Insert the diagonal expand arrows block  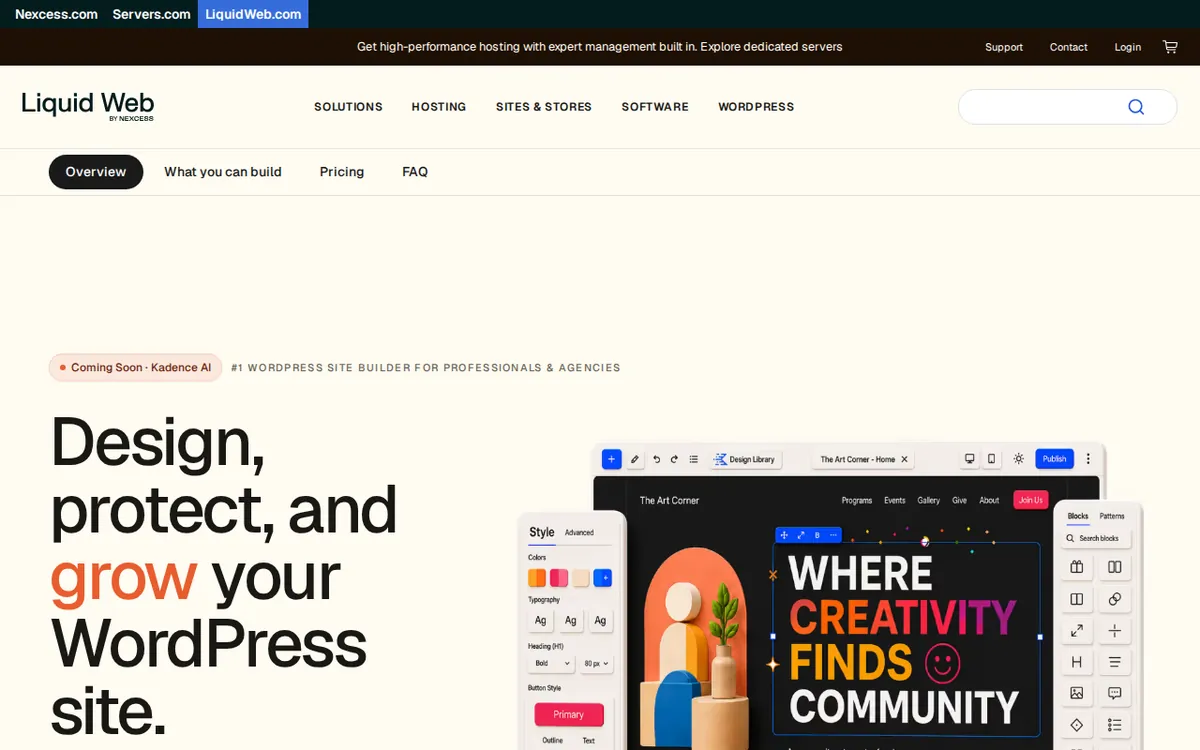pos(1077,631)
